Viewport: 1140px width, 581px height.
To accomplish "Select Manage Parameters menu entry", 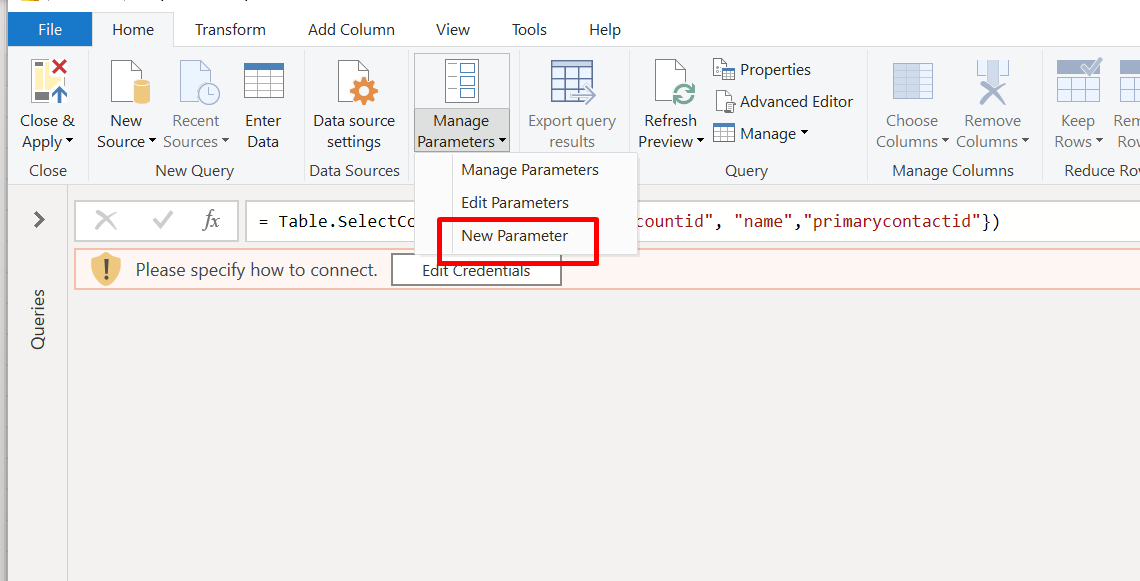I will pyautogui.click(x=529, y=170).
